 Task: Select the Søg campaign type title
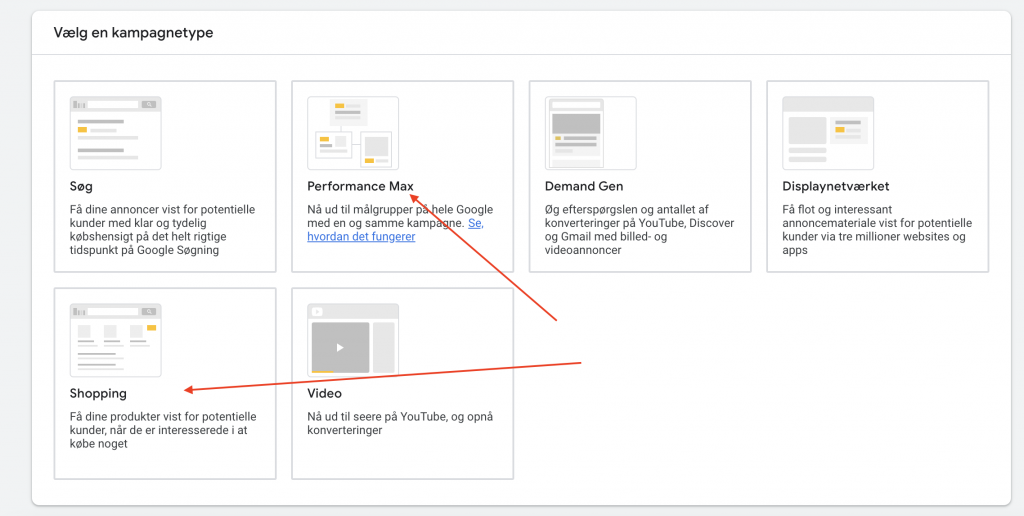point(82,186)
